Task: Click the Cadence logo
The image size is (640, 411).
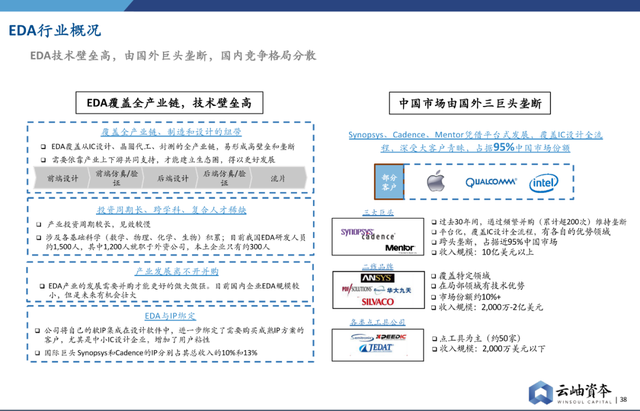Action: 378,237
